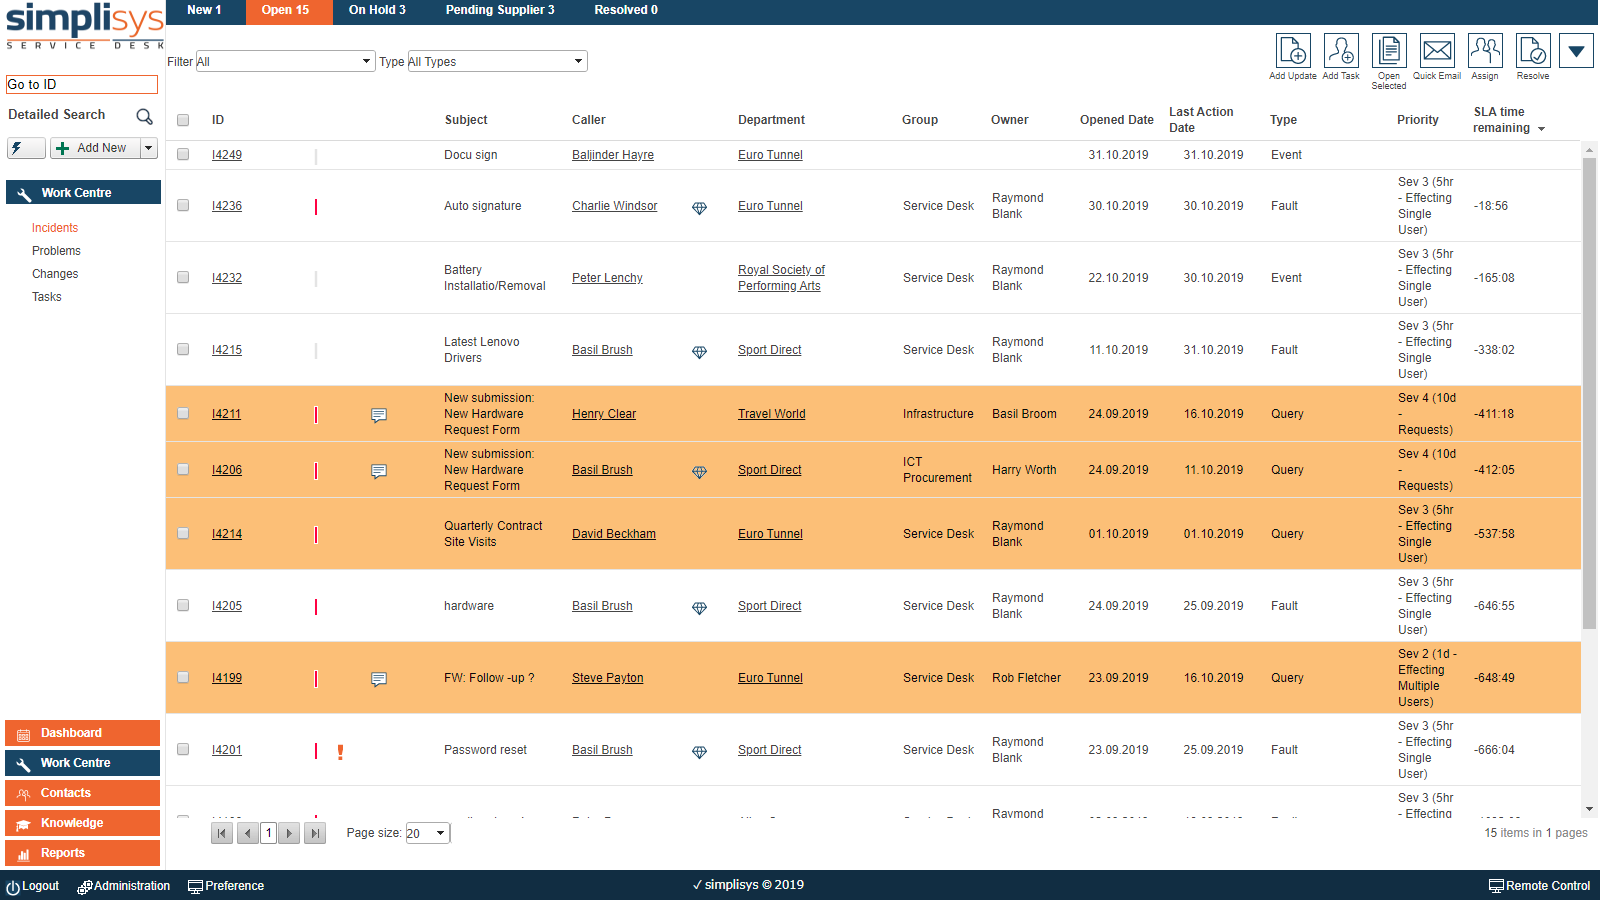Open the Page size dropdown

coord(428,833)
